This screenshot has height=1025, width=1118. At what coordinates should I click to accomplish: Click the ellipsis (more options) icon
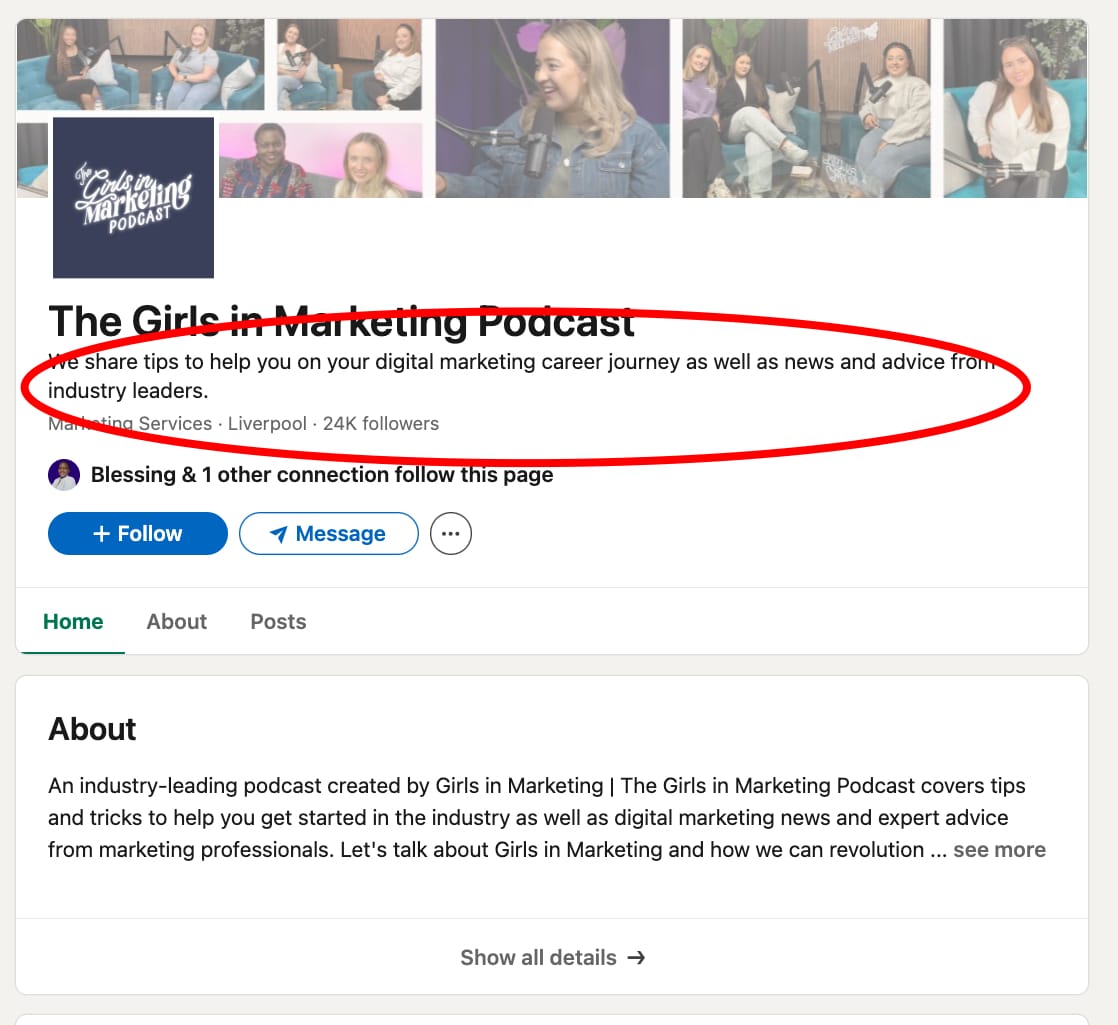(x=451, y=533)
